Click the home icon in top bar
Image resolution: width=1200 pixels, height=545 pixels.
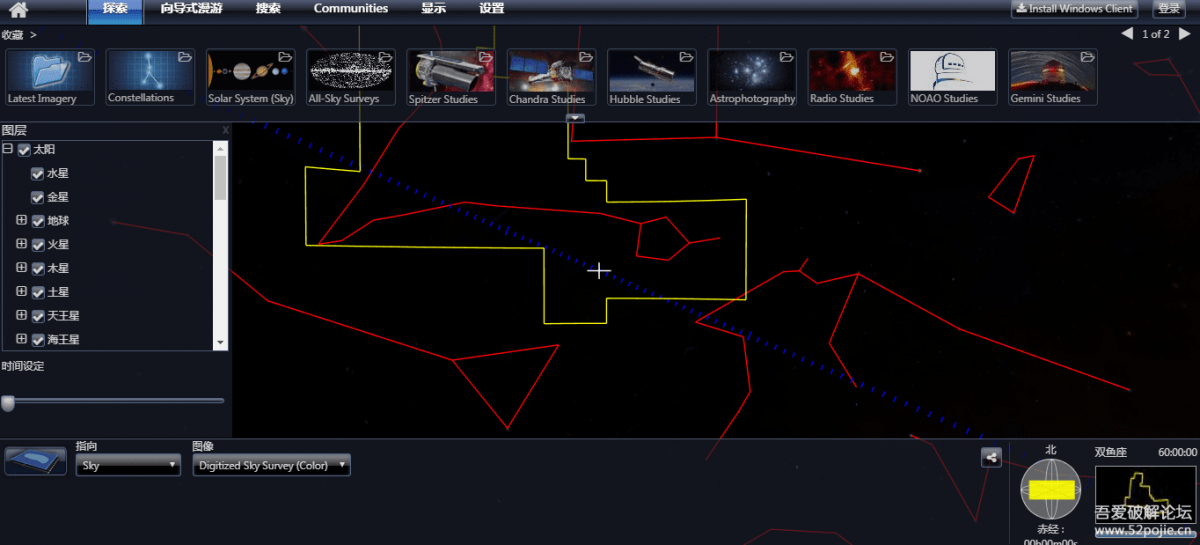coord(18,10)
